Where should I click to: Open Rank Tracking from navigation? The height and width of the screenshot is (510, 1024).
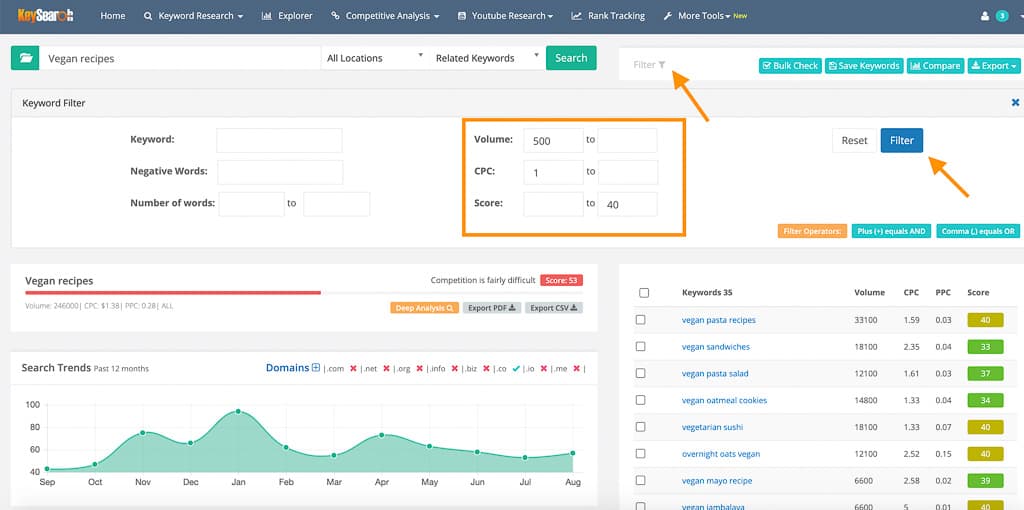click(x=608, y=16)
